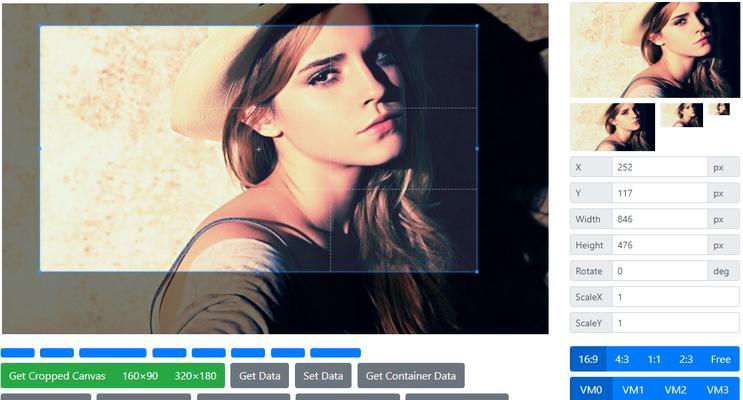Switch to view mode VM0
The width and height of the screenshot is (743, 400).
pyautogui.click(x=591, y=390)
